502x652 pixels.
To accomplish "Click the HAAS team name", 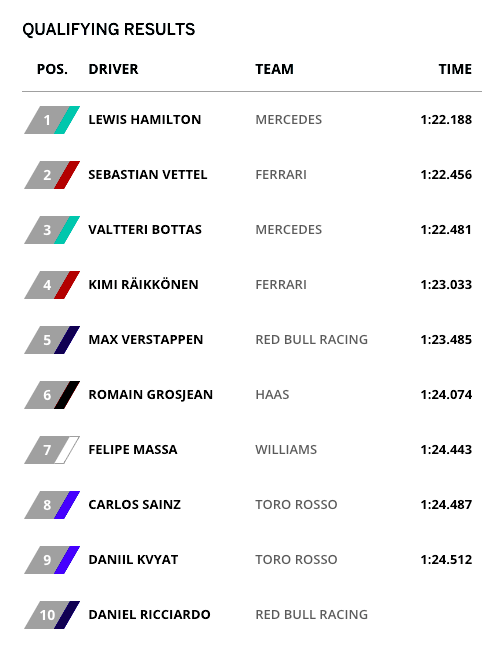I will [x=272, y=395].
